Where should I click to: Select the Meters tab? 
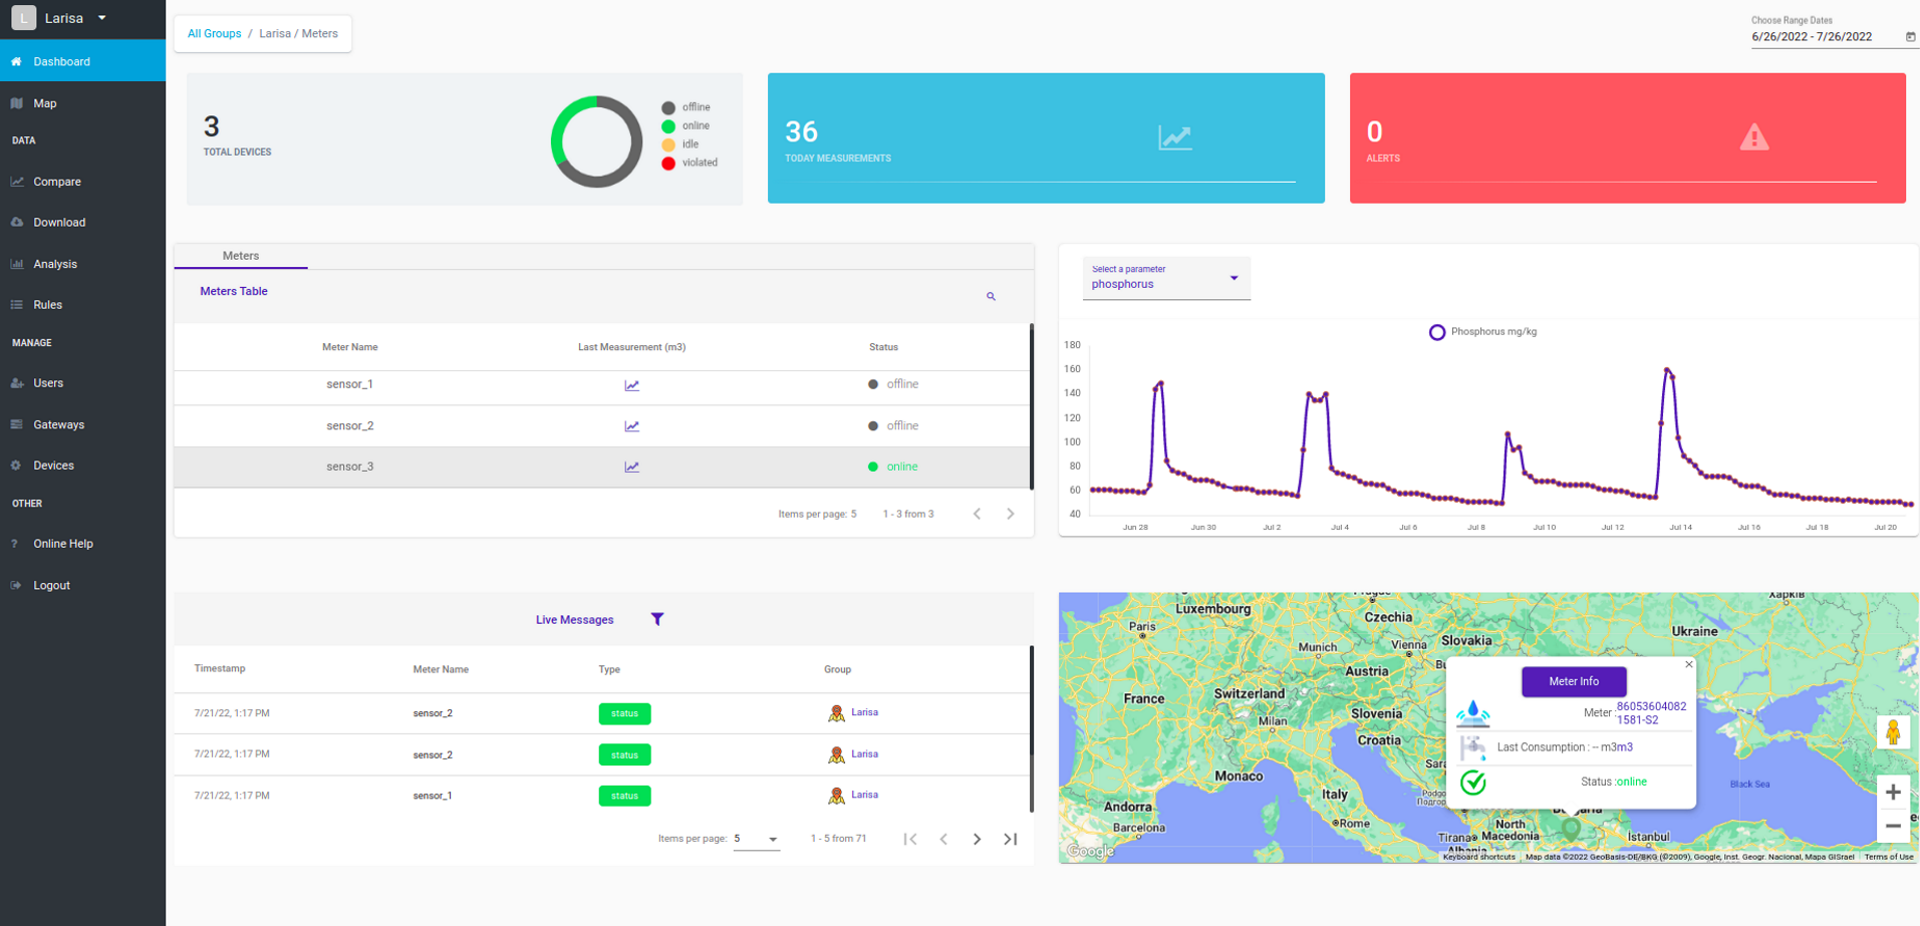click(x=241, y=256)
